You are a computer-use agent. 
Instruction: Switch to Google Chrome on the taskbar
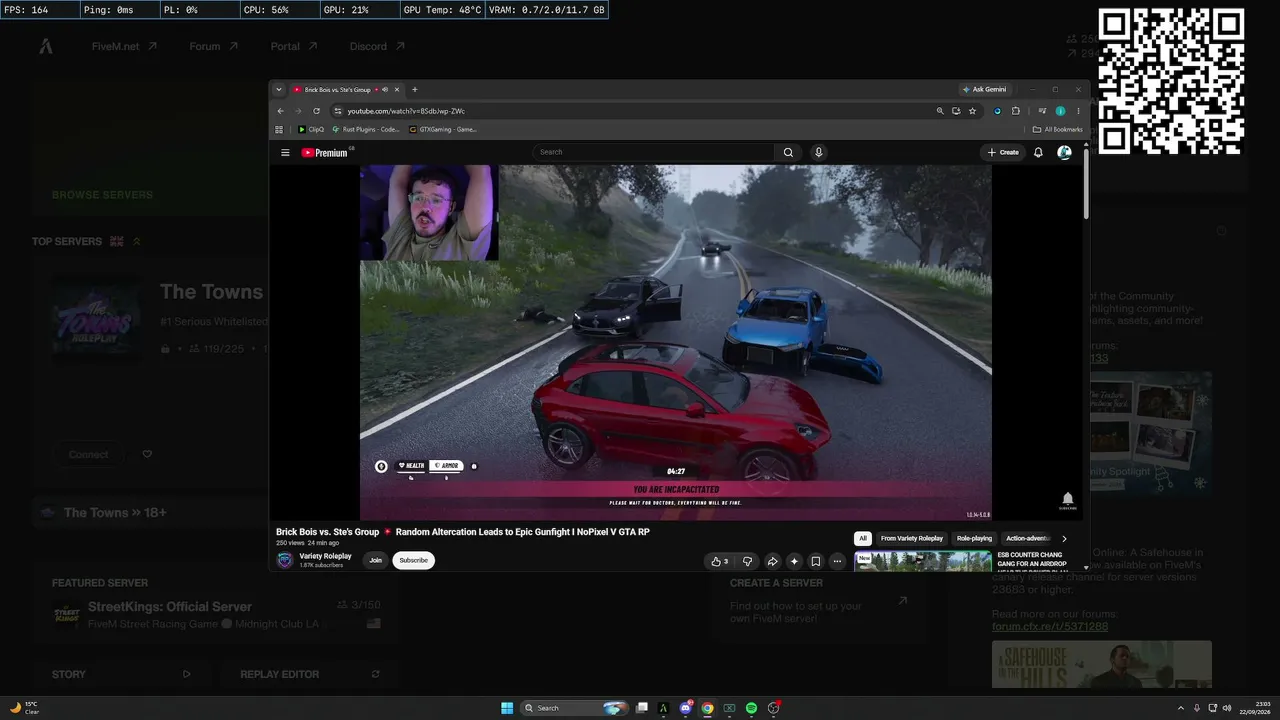click(707, 708)
